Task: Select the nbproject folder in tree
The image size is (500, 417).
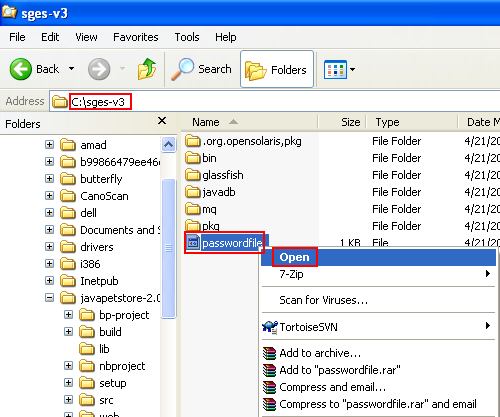Action: 112,366
